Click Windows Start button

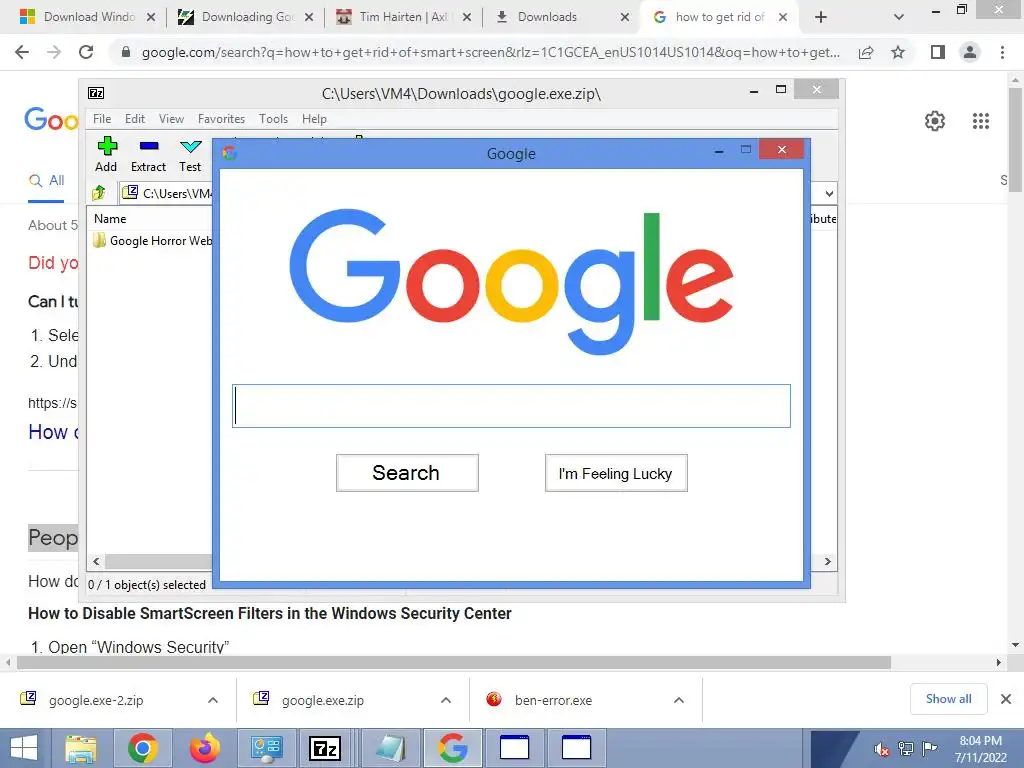pos(24,748)
